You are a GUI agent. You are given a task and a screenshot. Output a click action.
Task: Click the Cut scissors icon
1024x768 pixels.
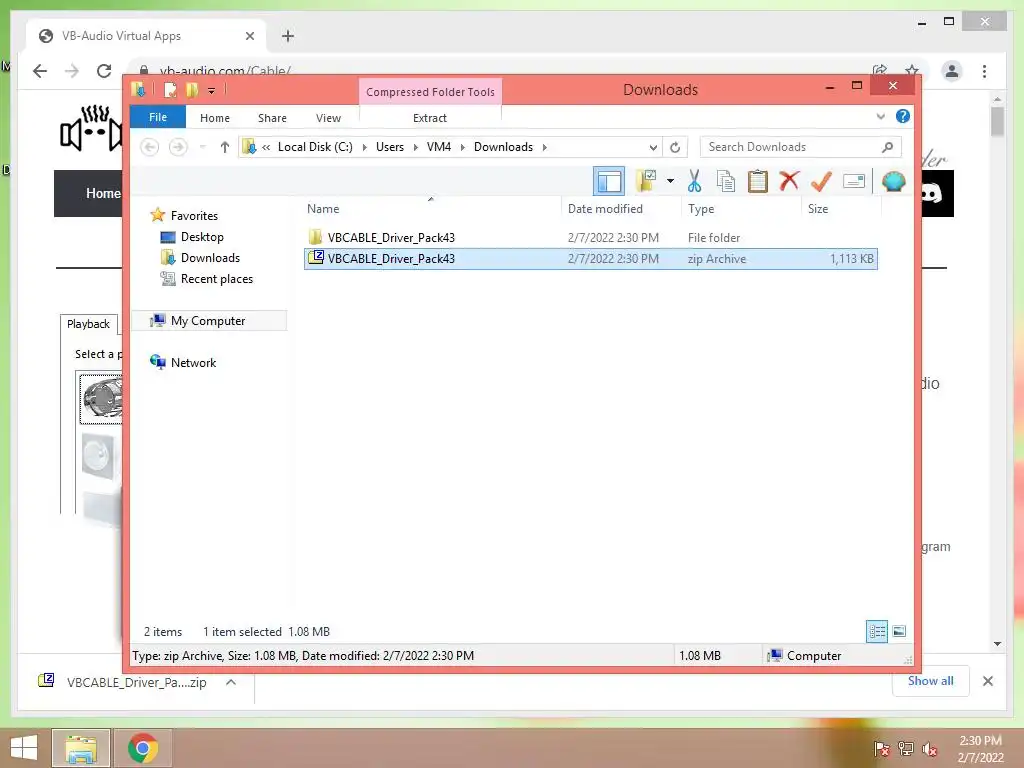[x=694, y=181]
